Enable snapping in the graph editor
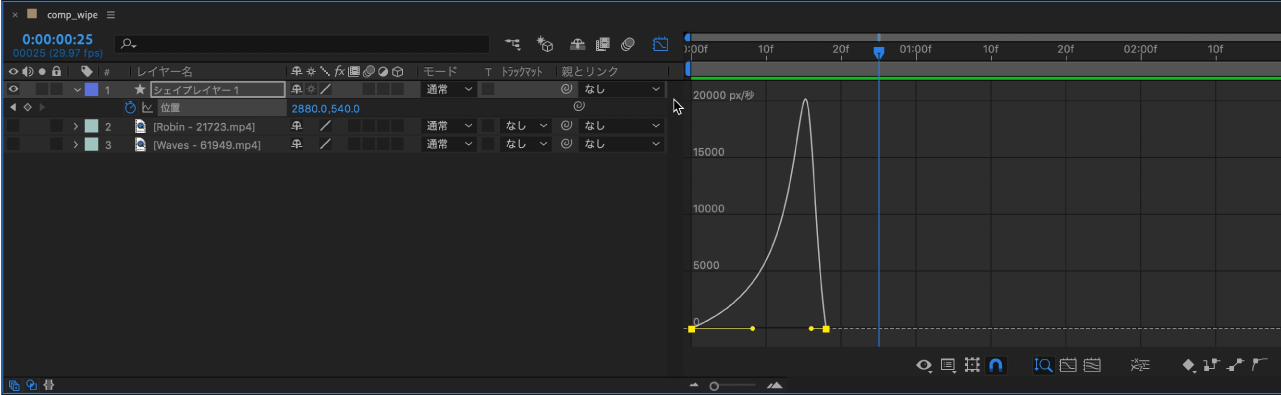The height and width of the screenshot is (395, 1281). (x=996, y=366)
